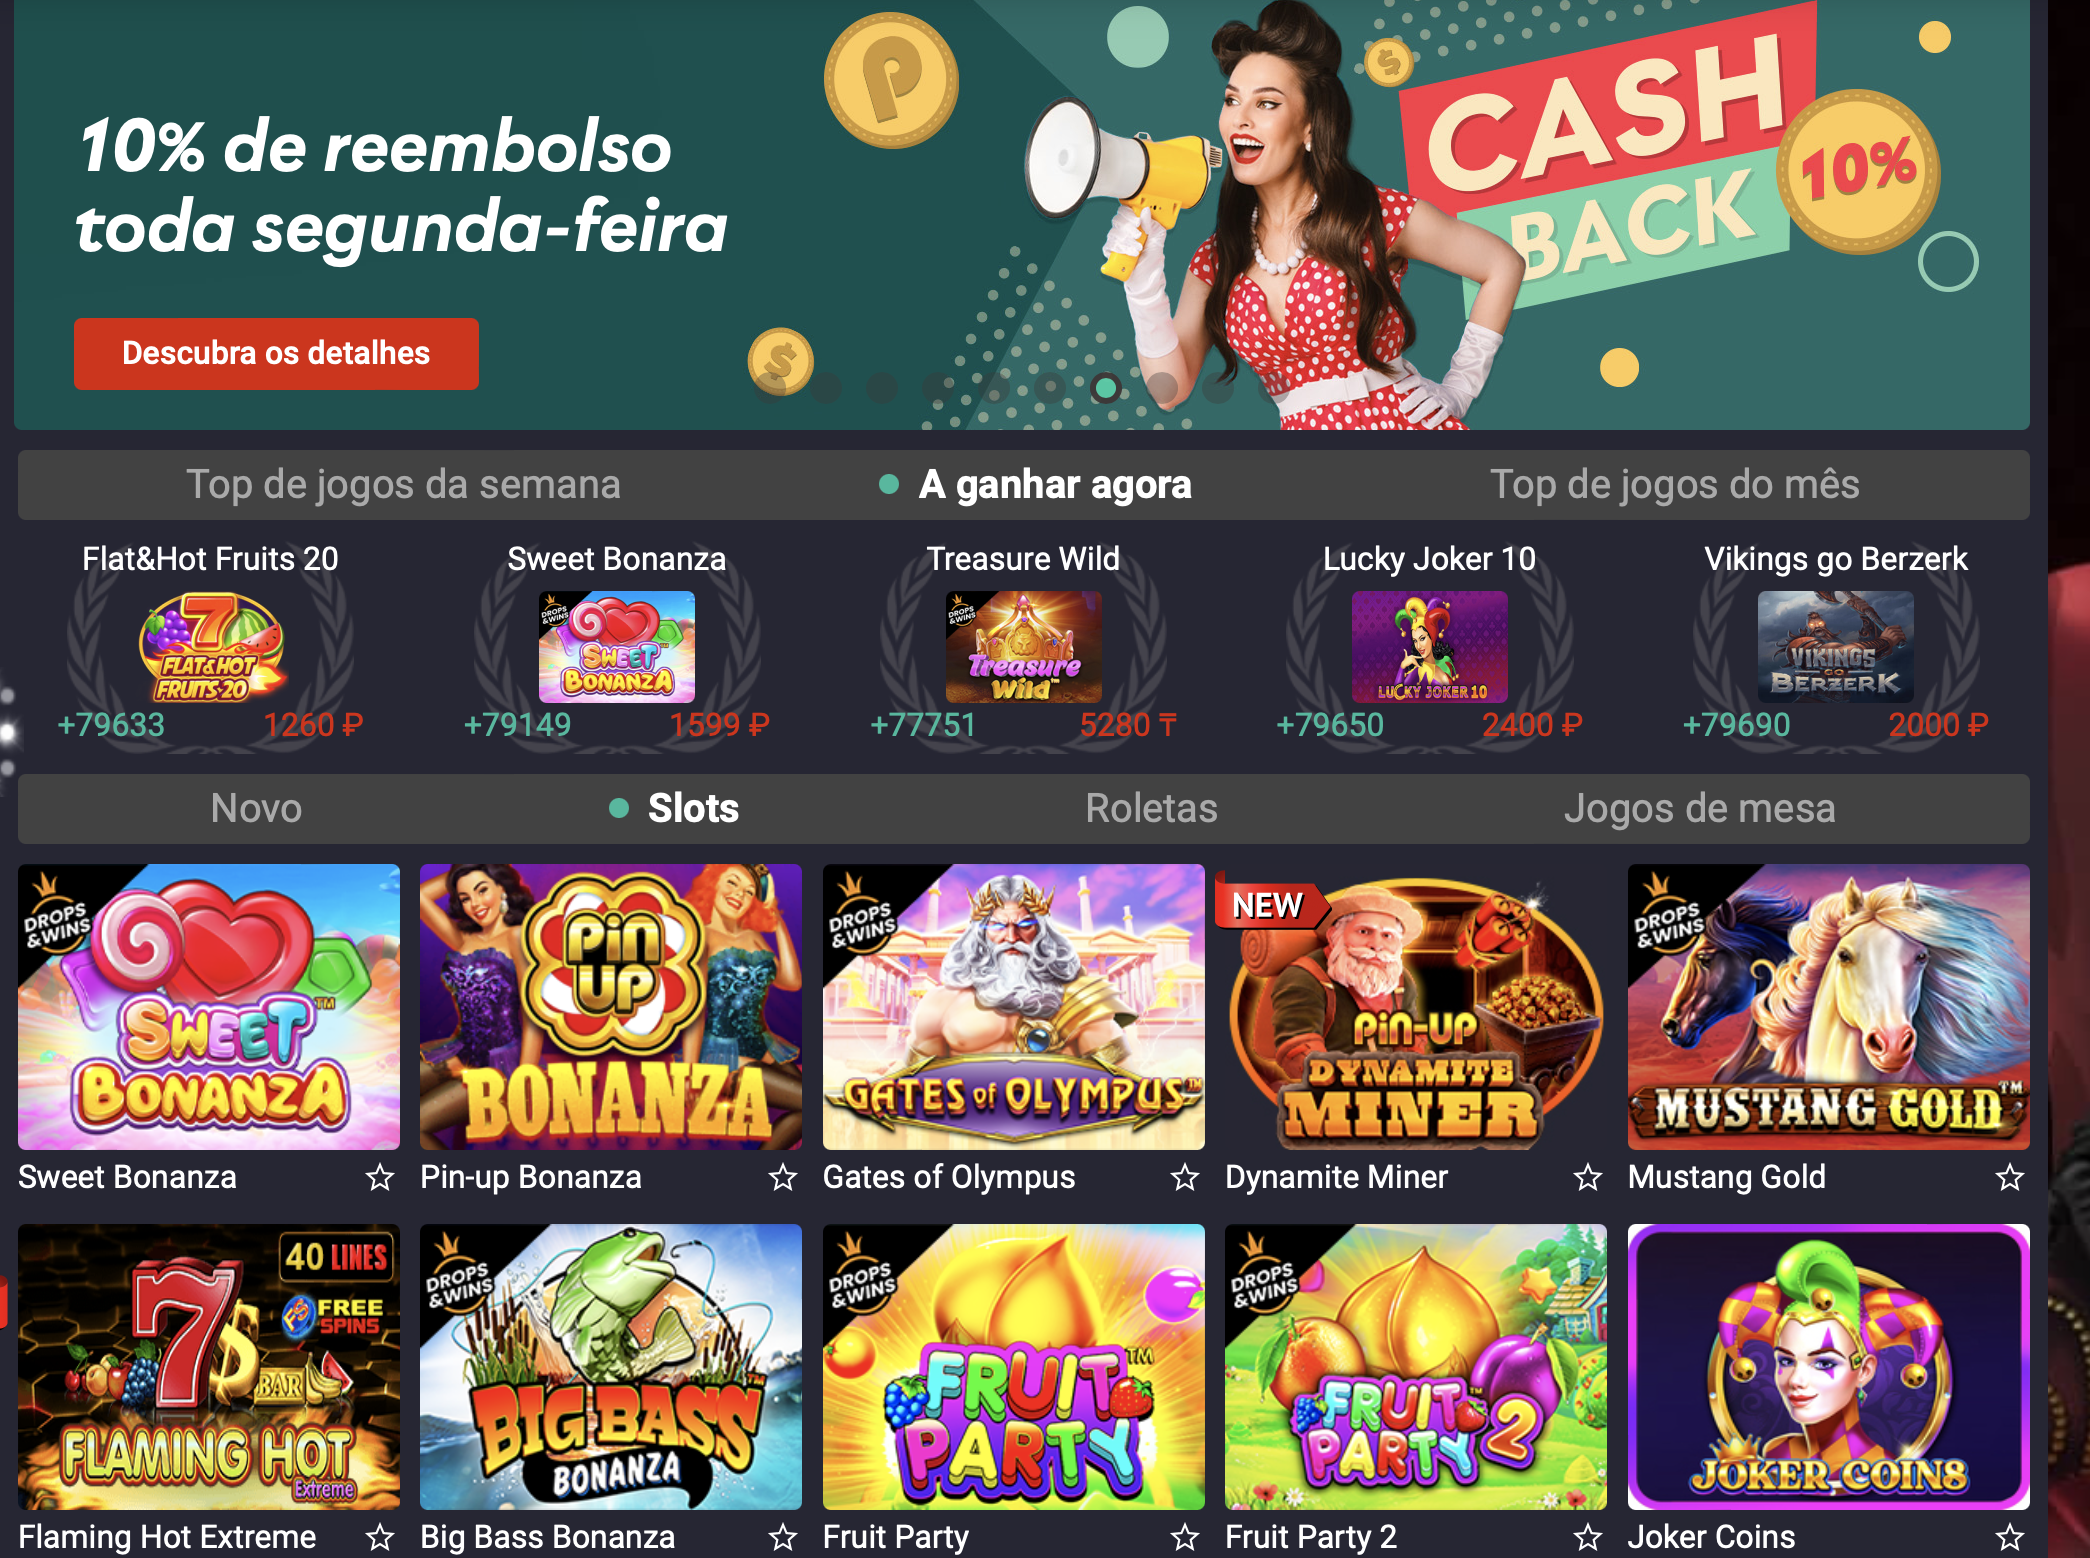This screenshot has height=1558, width=2090.
Task: Open the Top de jogos do mês tab
Action: (1675, 485)
